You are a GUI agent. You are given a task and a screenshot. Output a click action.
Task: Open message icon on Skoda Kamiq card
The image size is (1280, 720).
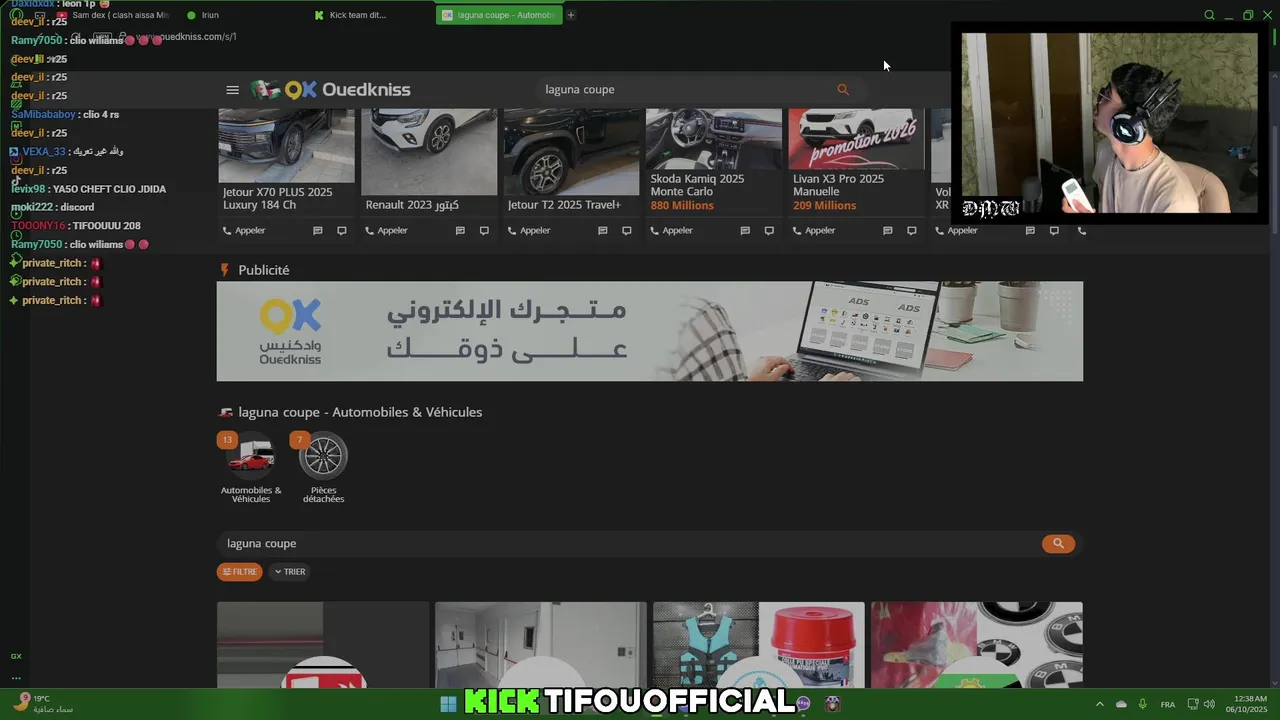pyautogui.click(x=745, y=231)
